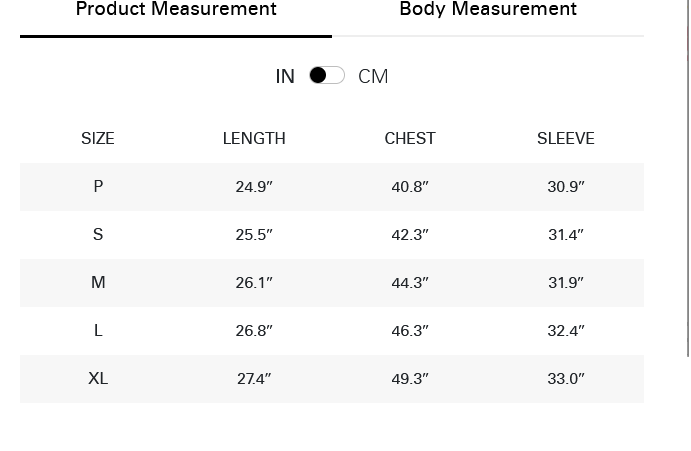The height and width of the screenshot is (451, 691).
Task: Click the 42.3" chest value for S
Action: [x=410, y=235]
